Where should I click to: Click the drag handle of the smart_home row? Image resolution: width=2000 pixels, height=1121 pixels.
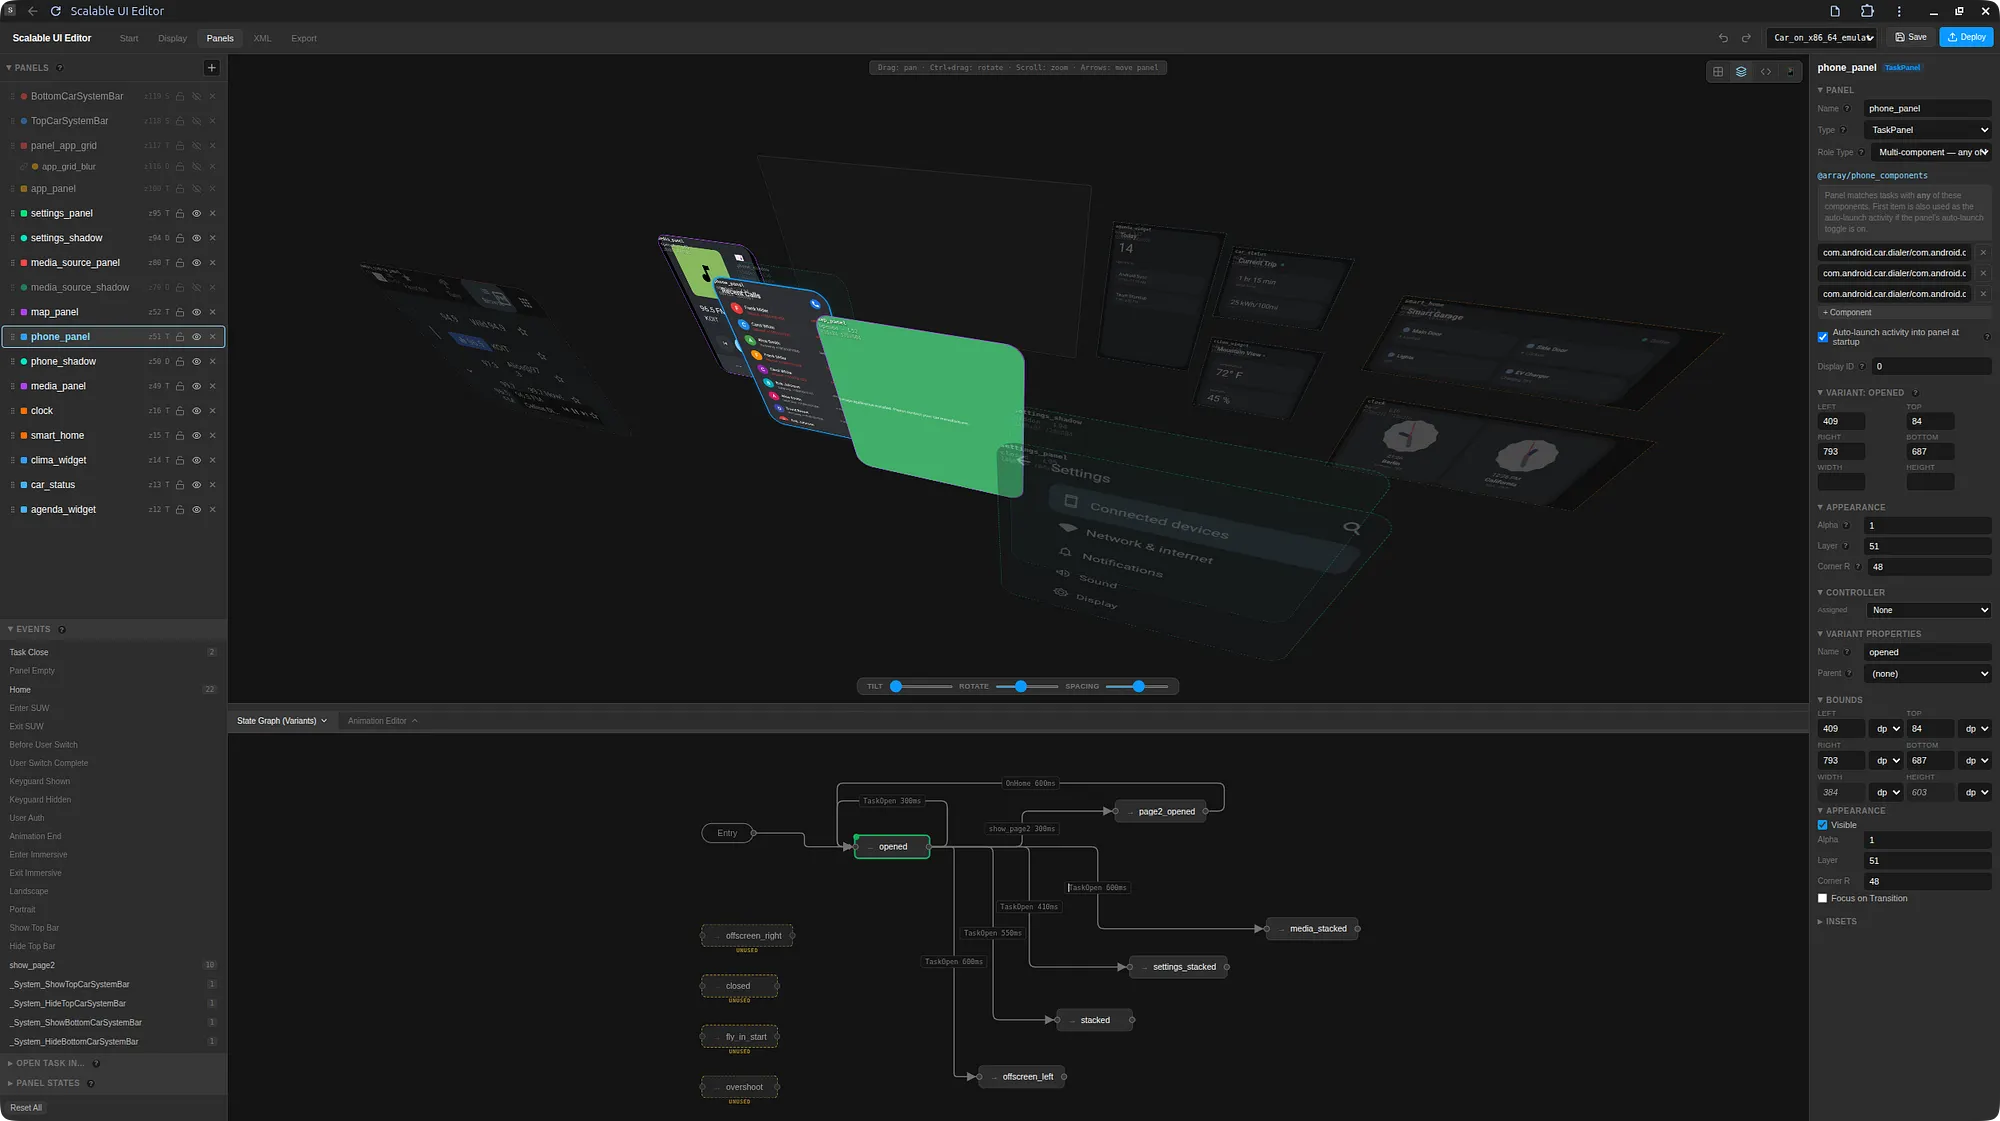coord(12,436)
